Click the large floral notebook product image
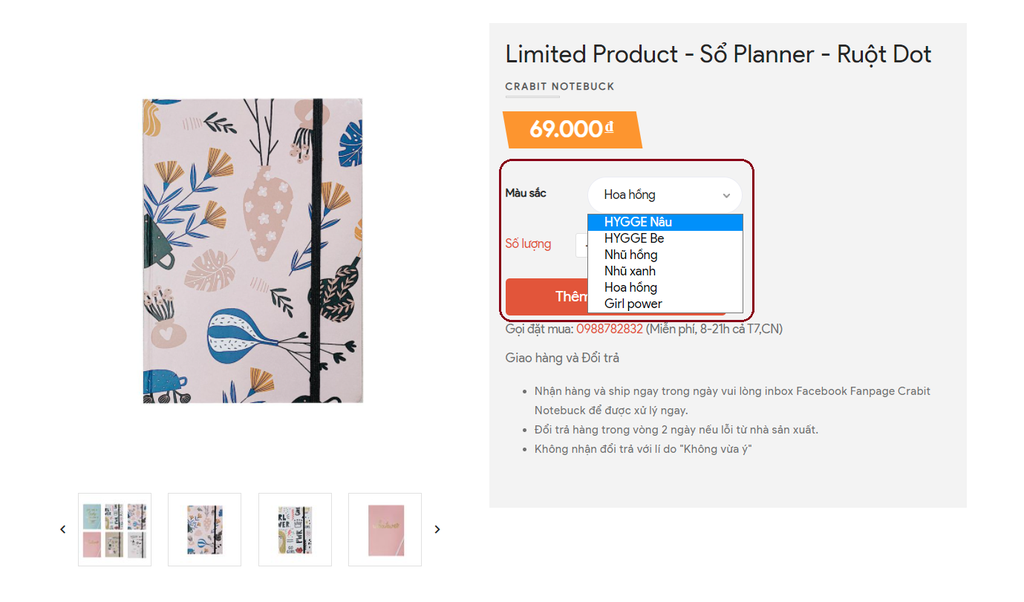The image size is (1024, 602). [253, 250]
